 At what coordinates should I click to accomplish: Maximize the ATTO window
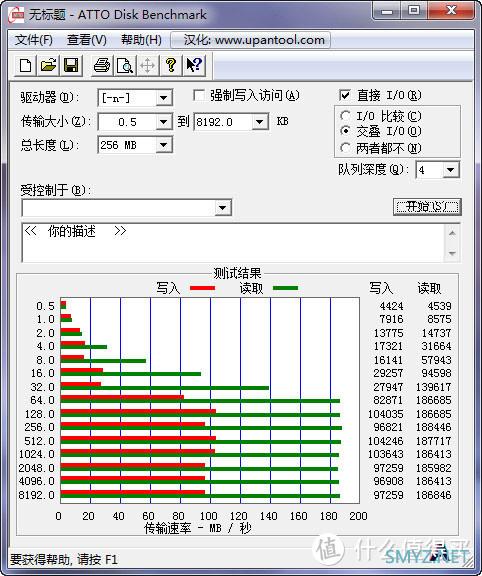(x=414, y=11)
